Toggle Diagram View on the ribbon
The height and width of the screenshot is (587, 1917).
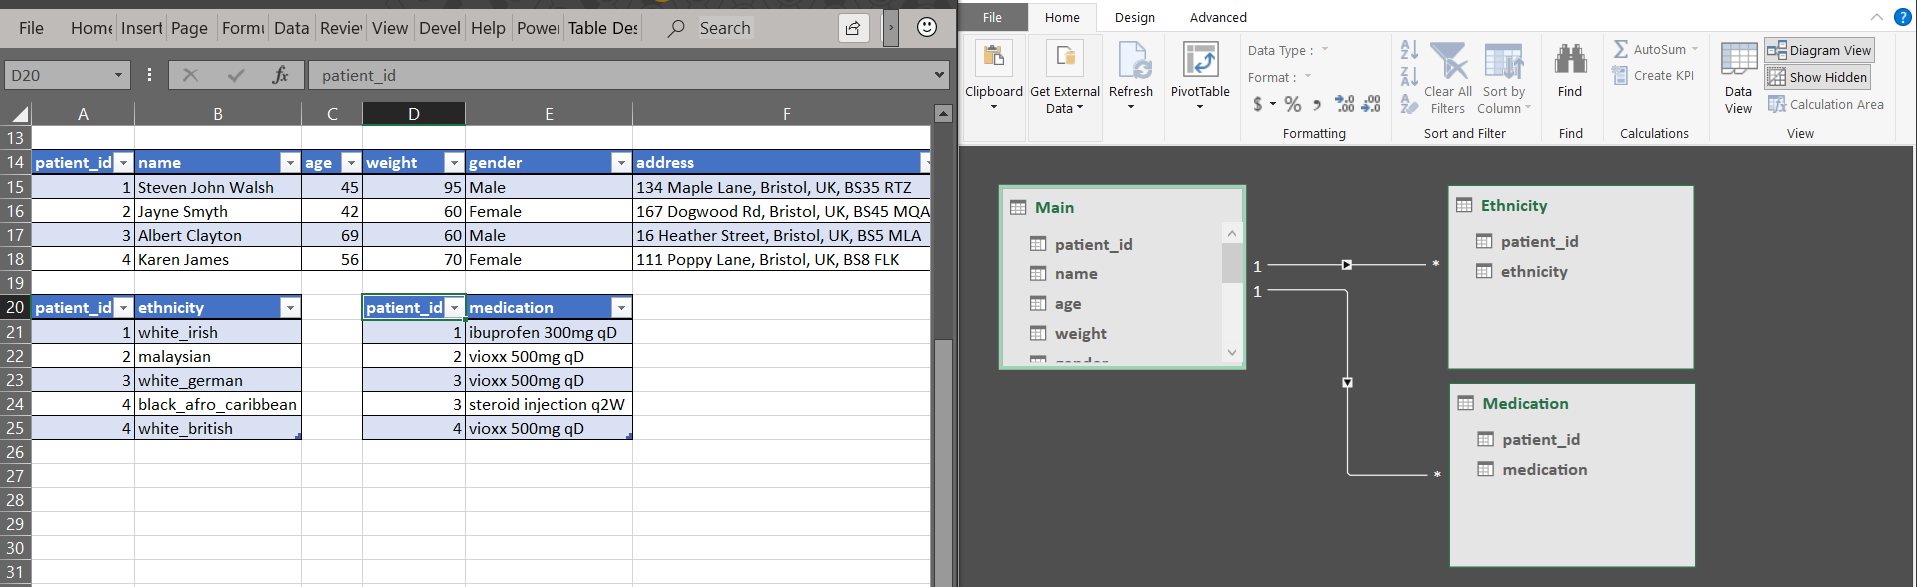(1819, 50)
